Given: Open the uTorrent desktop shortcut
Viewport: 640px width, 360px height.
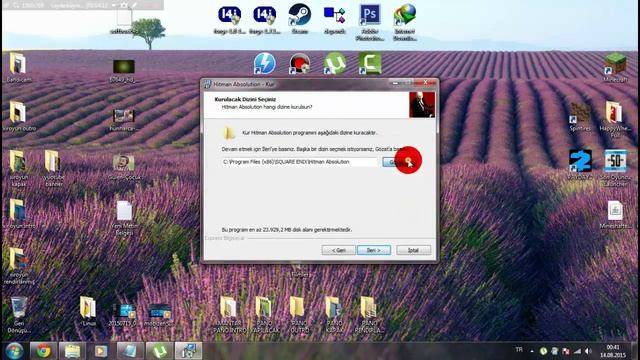Looking at the screenshot, I should point(335,63).
